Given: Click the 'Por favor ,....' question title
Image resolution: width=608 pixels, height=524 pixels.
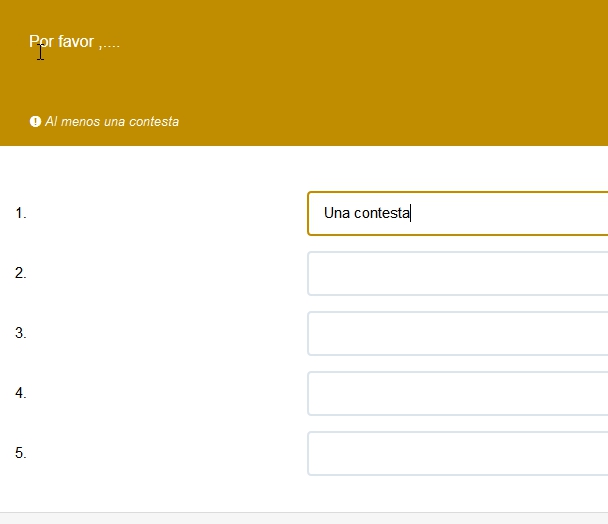Looking at the screenshot, I should [75, 42].
